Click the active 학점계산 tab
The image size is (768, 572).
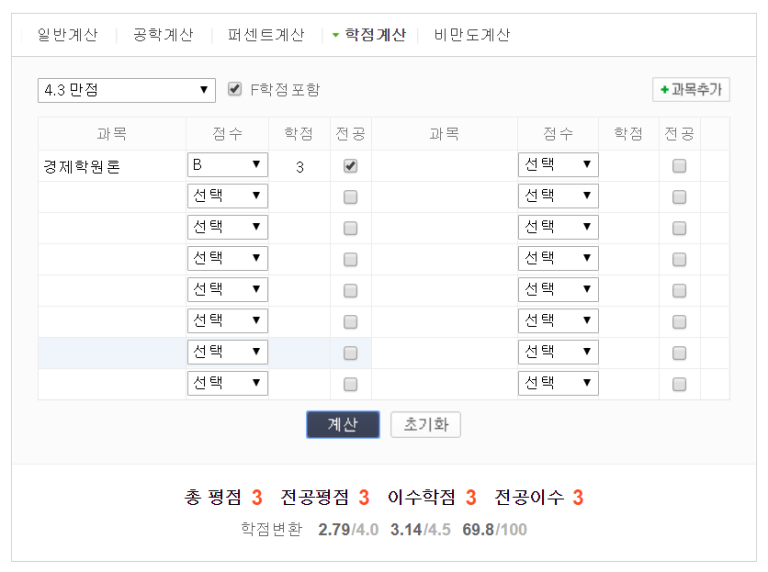pos(375,35)
